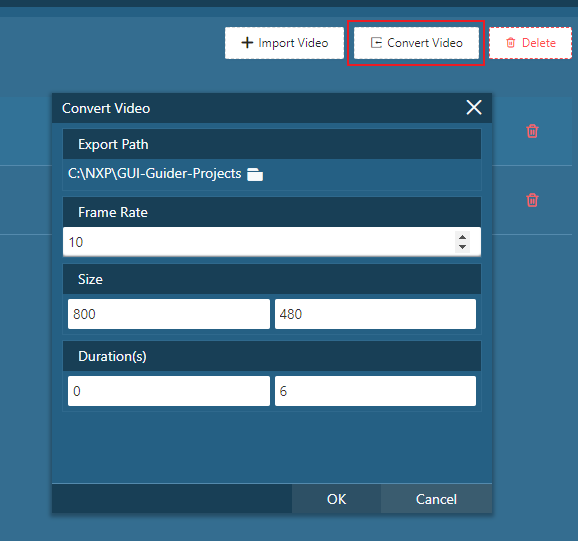Screen dimensions: 578x541
Task: Click the export path text C:\NXP\GUI-Guider-Projects
Action: (x=154, y=174)
